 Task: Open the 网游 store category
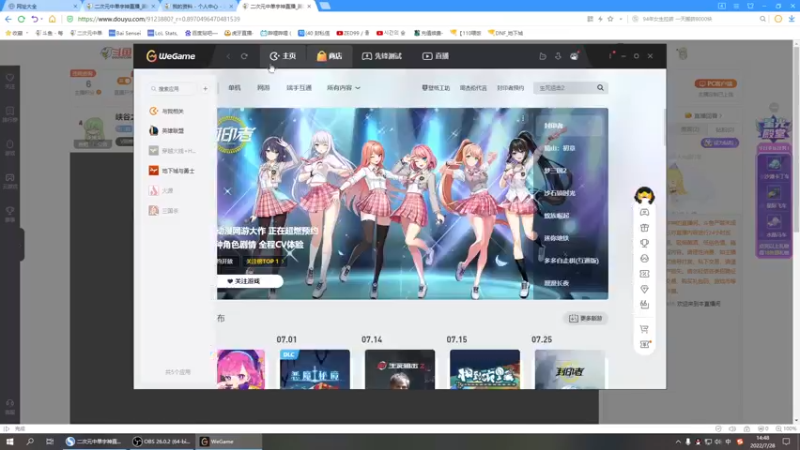tap(263, 88)
